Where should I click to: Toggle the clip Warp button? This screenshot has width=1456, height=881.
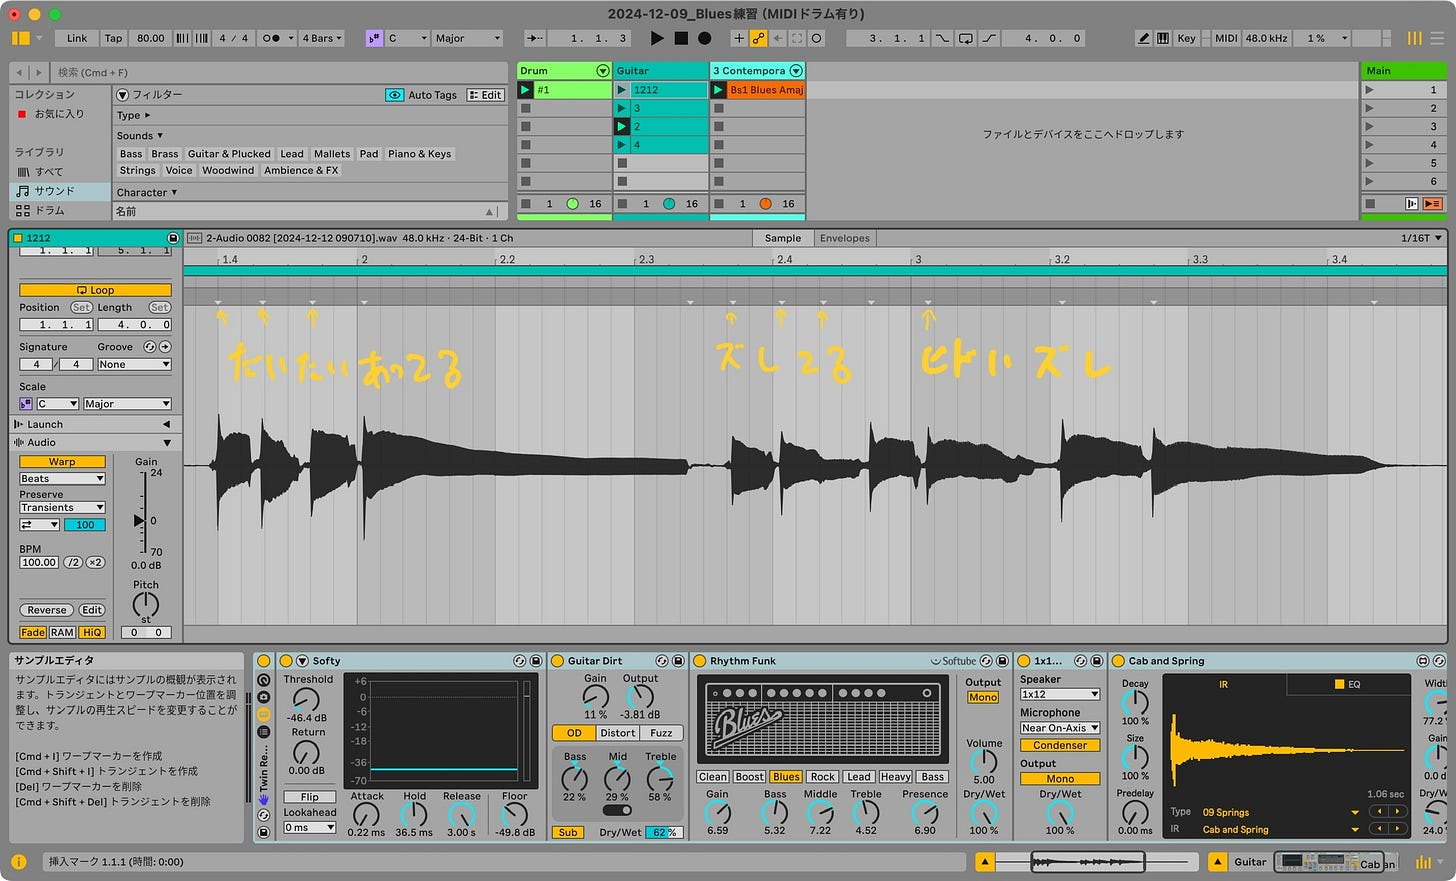62,462
